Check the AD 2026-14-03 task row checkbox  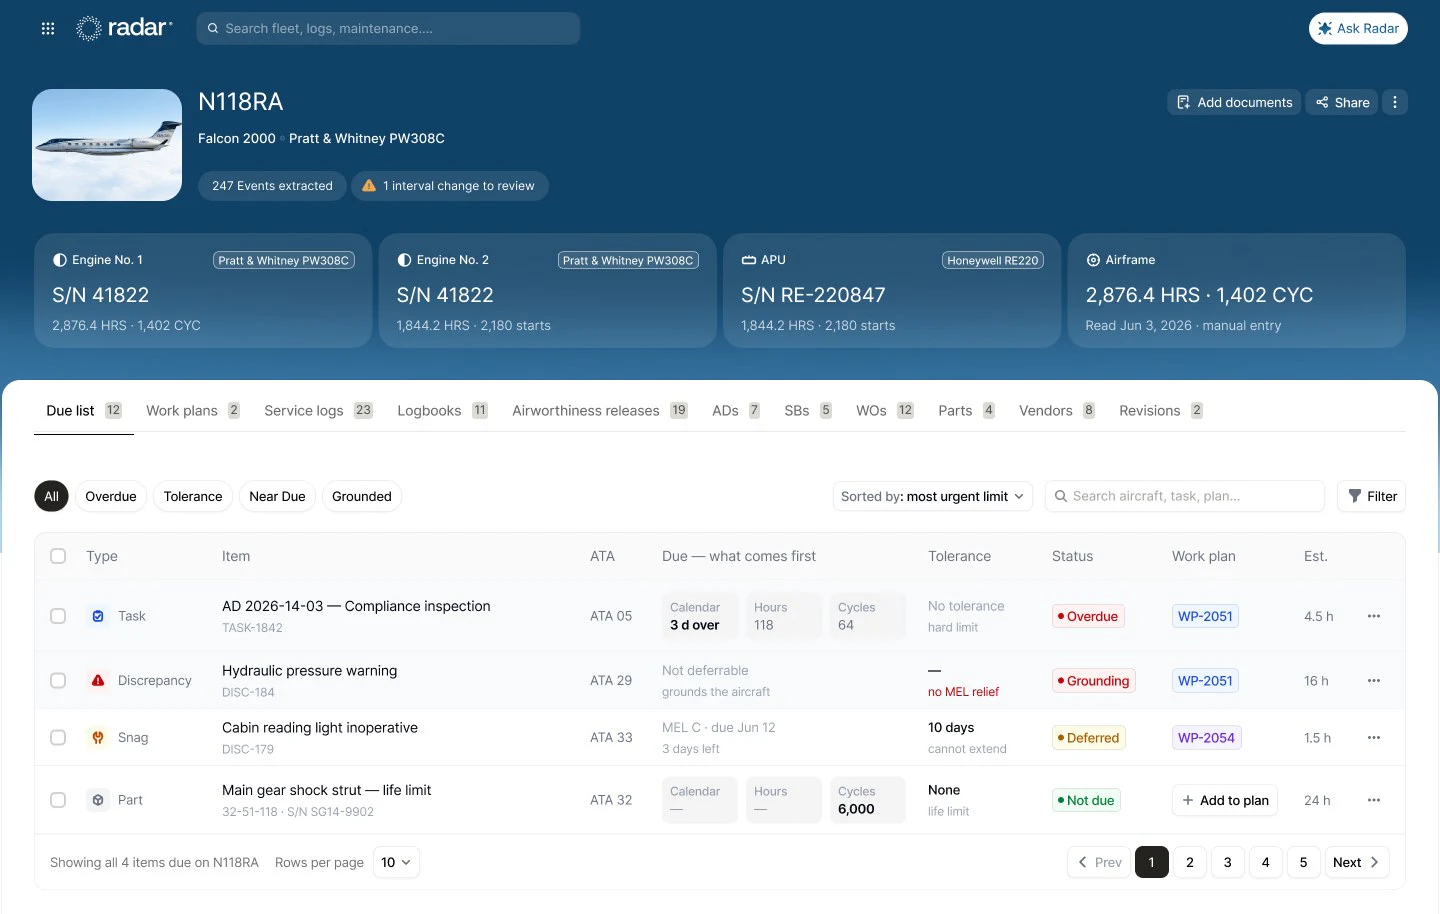point(58,616)
